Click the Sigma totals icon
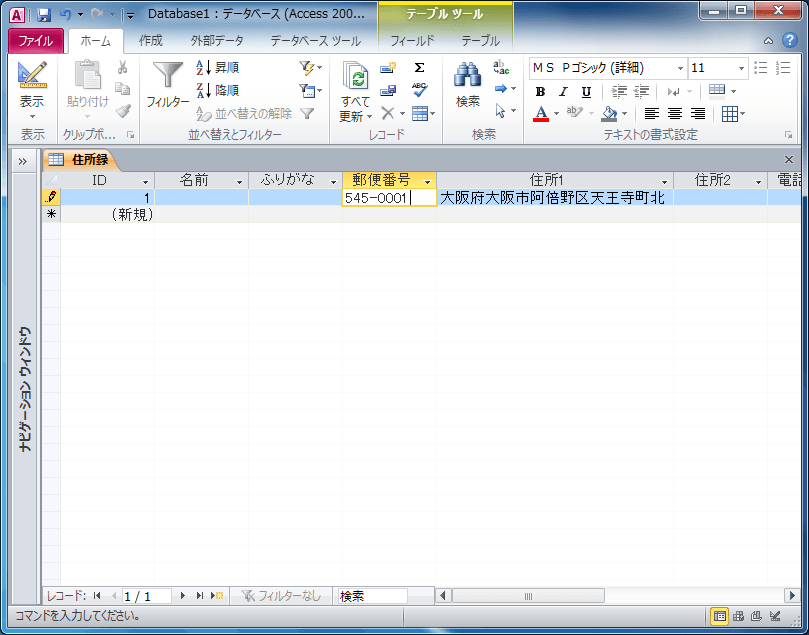 tap(419, 68)
